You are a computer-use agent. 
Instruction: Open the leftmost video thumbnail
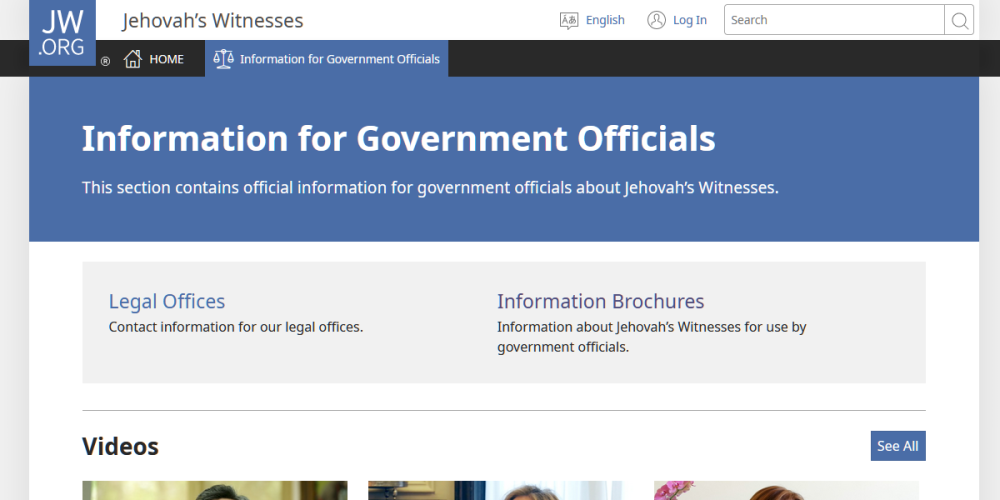tap(214, 490)
